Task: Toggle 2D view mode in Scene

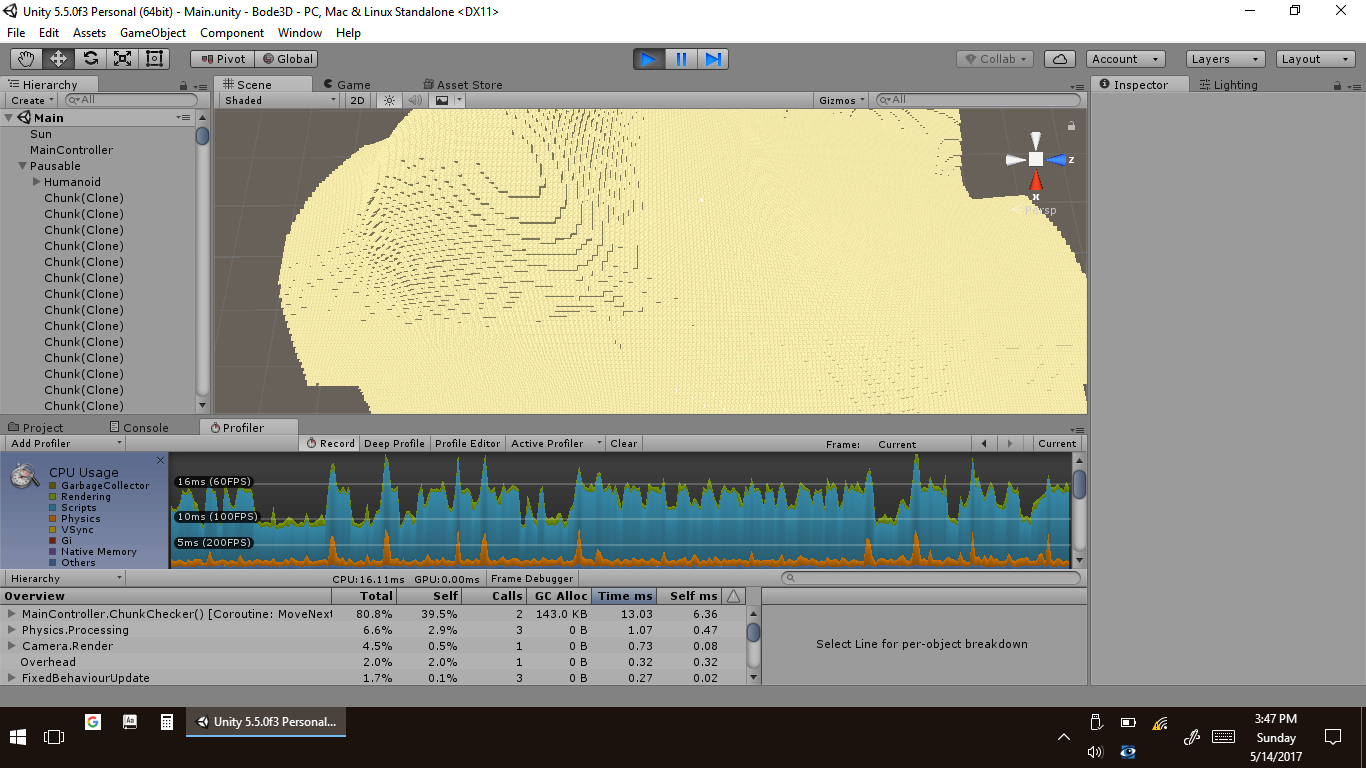Action: (x=357, y=100)
